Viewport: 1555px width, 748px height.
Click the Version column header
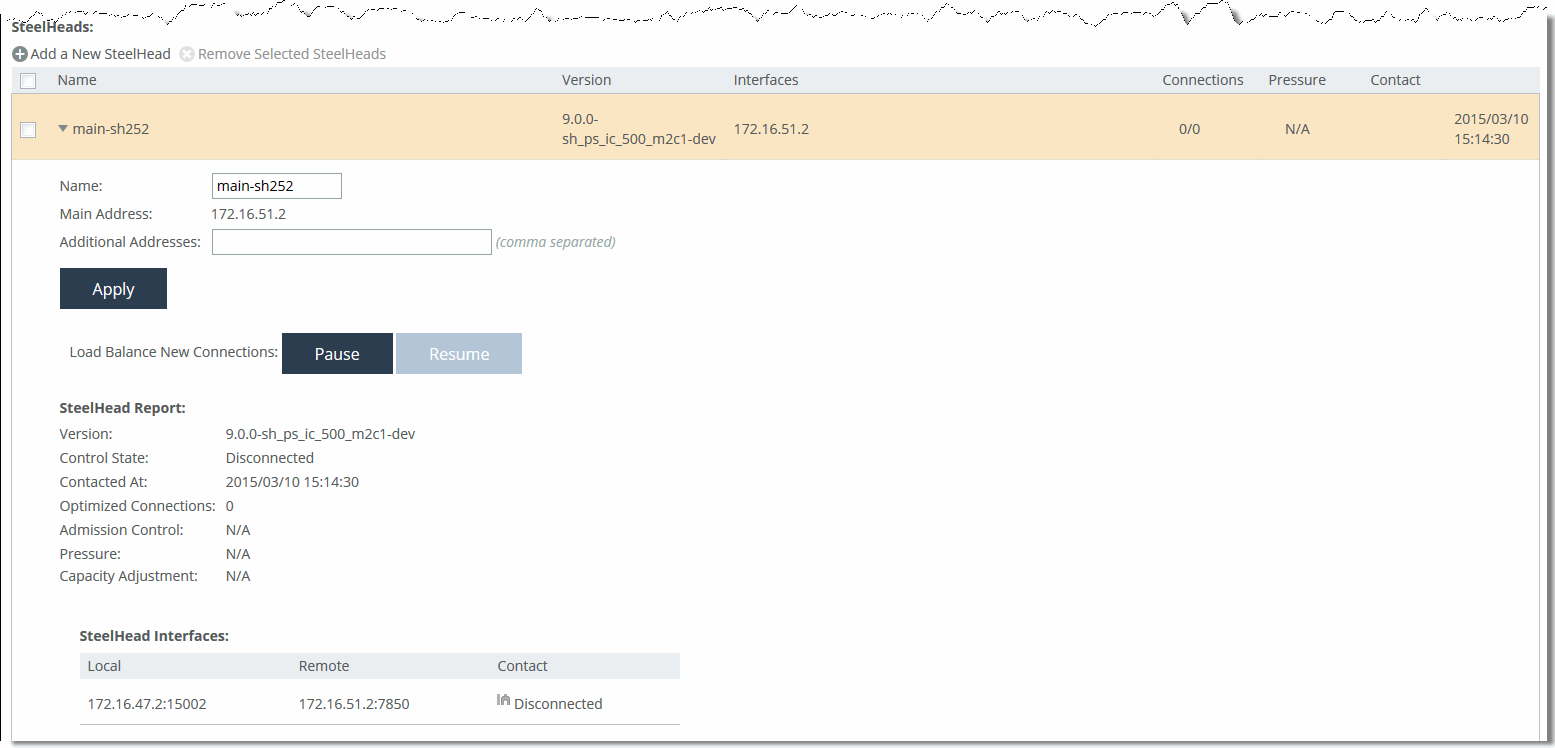(x=586, y=80)
